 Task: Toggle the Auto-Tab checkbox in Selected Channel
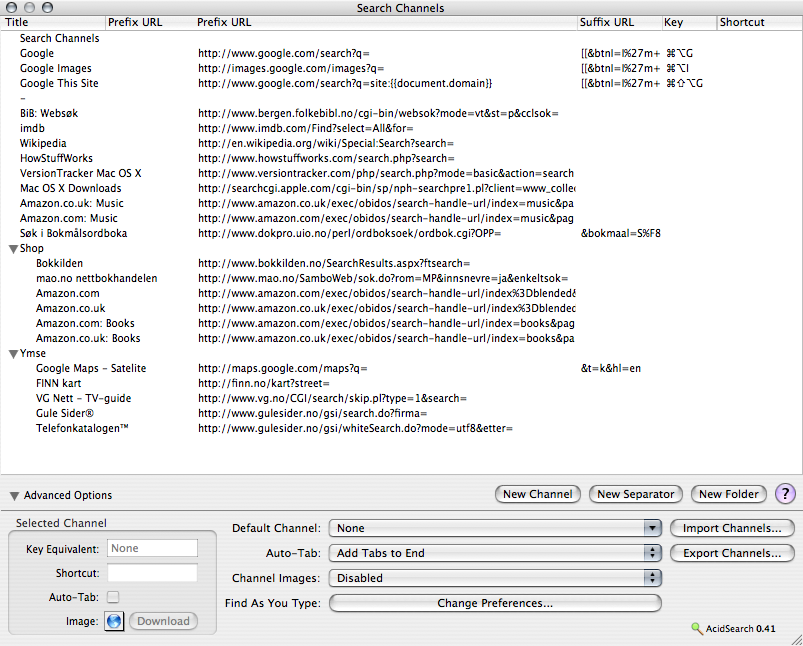coord(113,597)
